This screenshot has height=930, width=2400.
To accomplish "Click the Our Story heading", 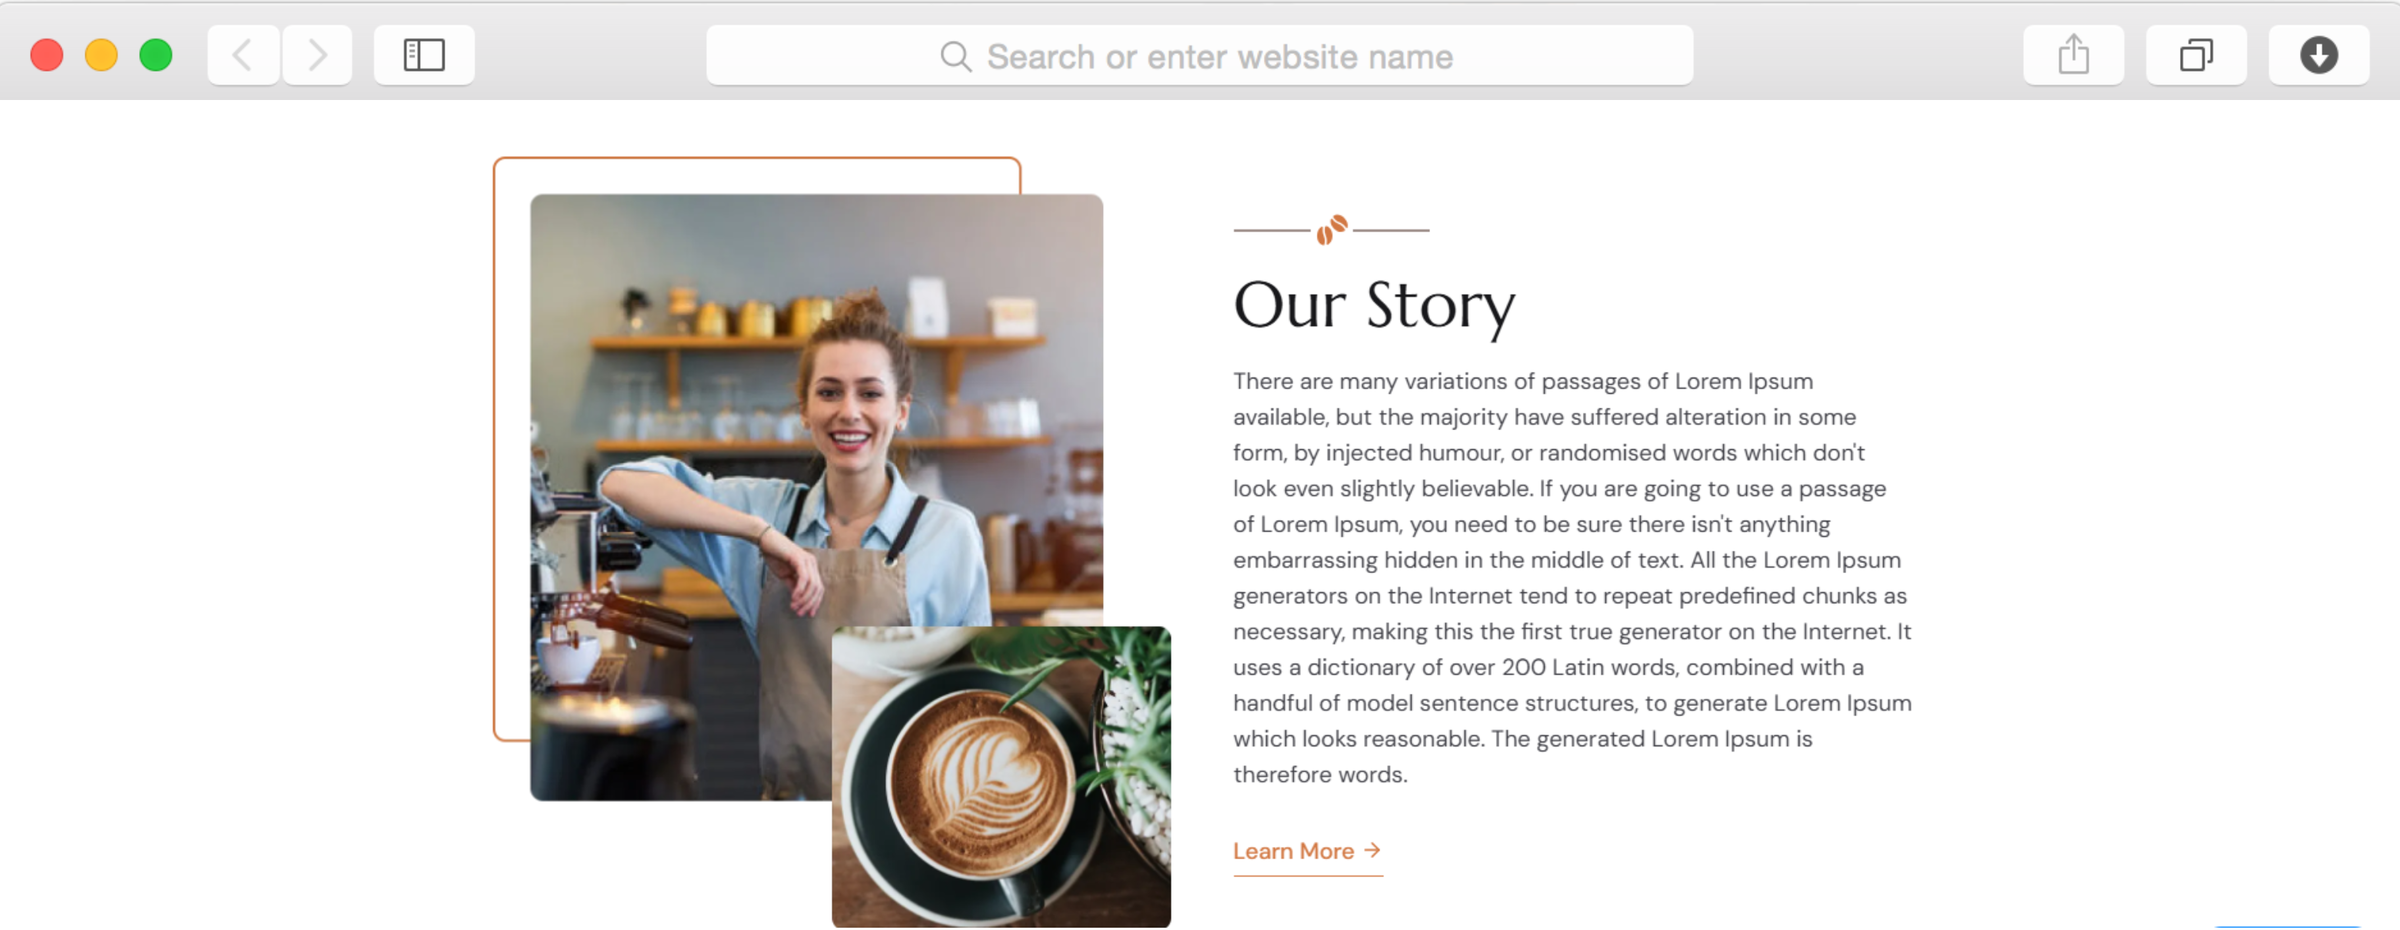I will [x=1374, y=306].
